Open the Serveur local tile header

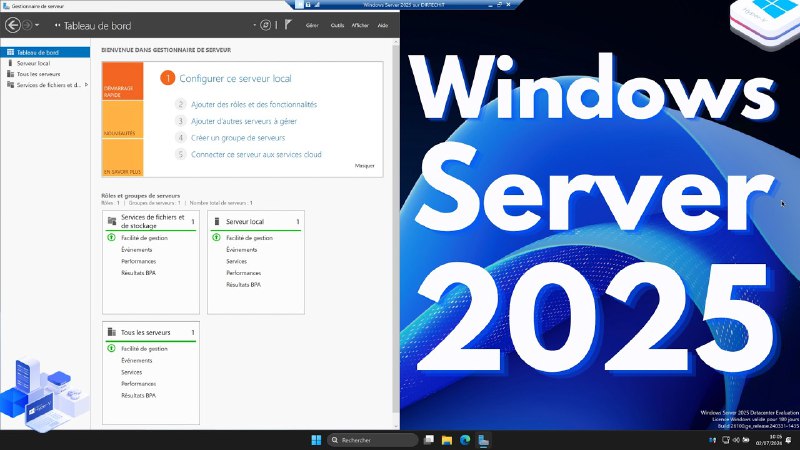[x=256, y=221]
